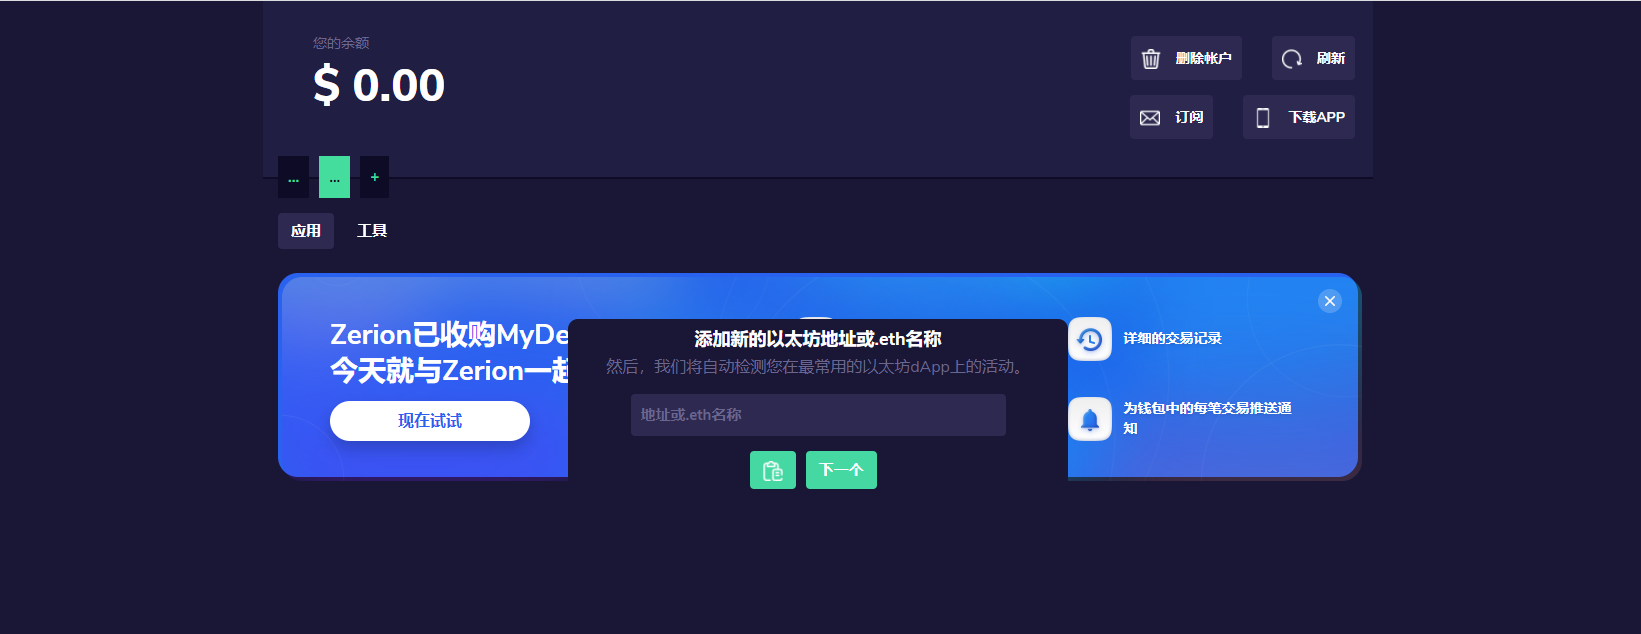The height and width of the screenshot is (634, 1641).
Task: Click the Zerion已收购MyDe banner headline
Action: click(449, 334)
